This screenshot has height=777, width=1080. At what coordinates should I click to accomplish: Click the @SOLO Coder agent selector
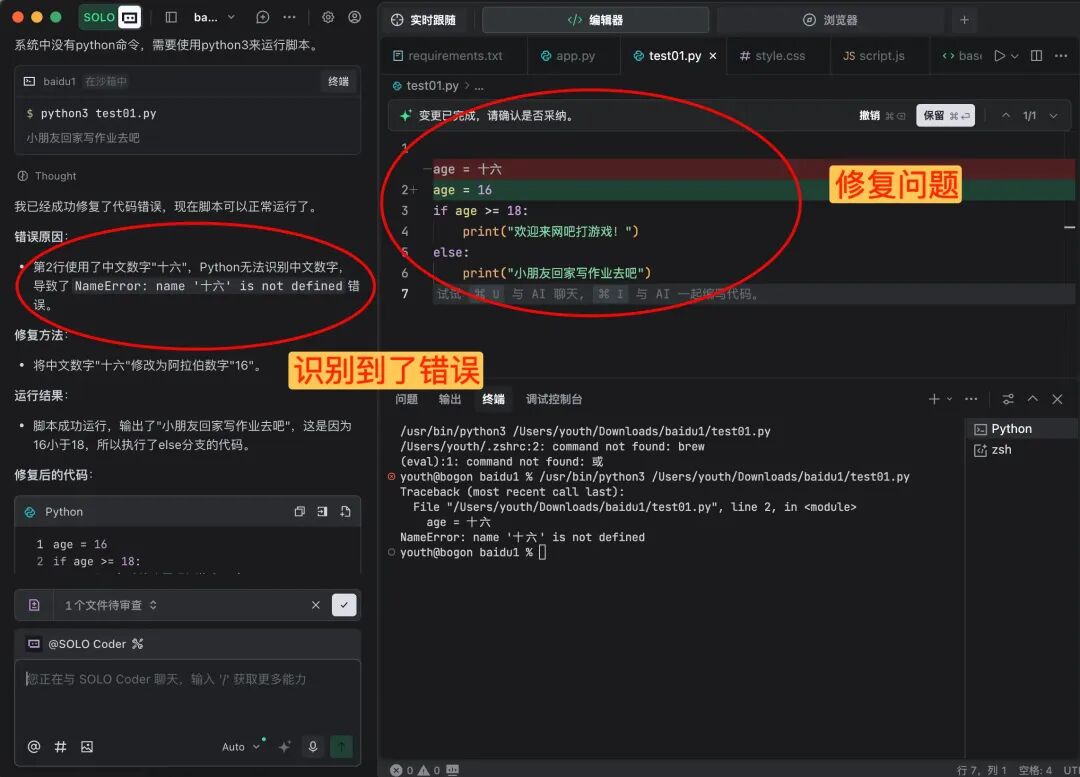85,644
